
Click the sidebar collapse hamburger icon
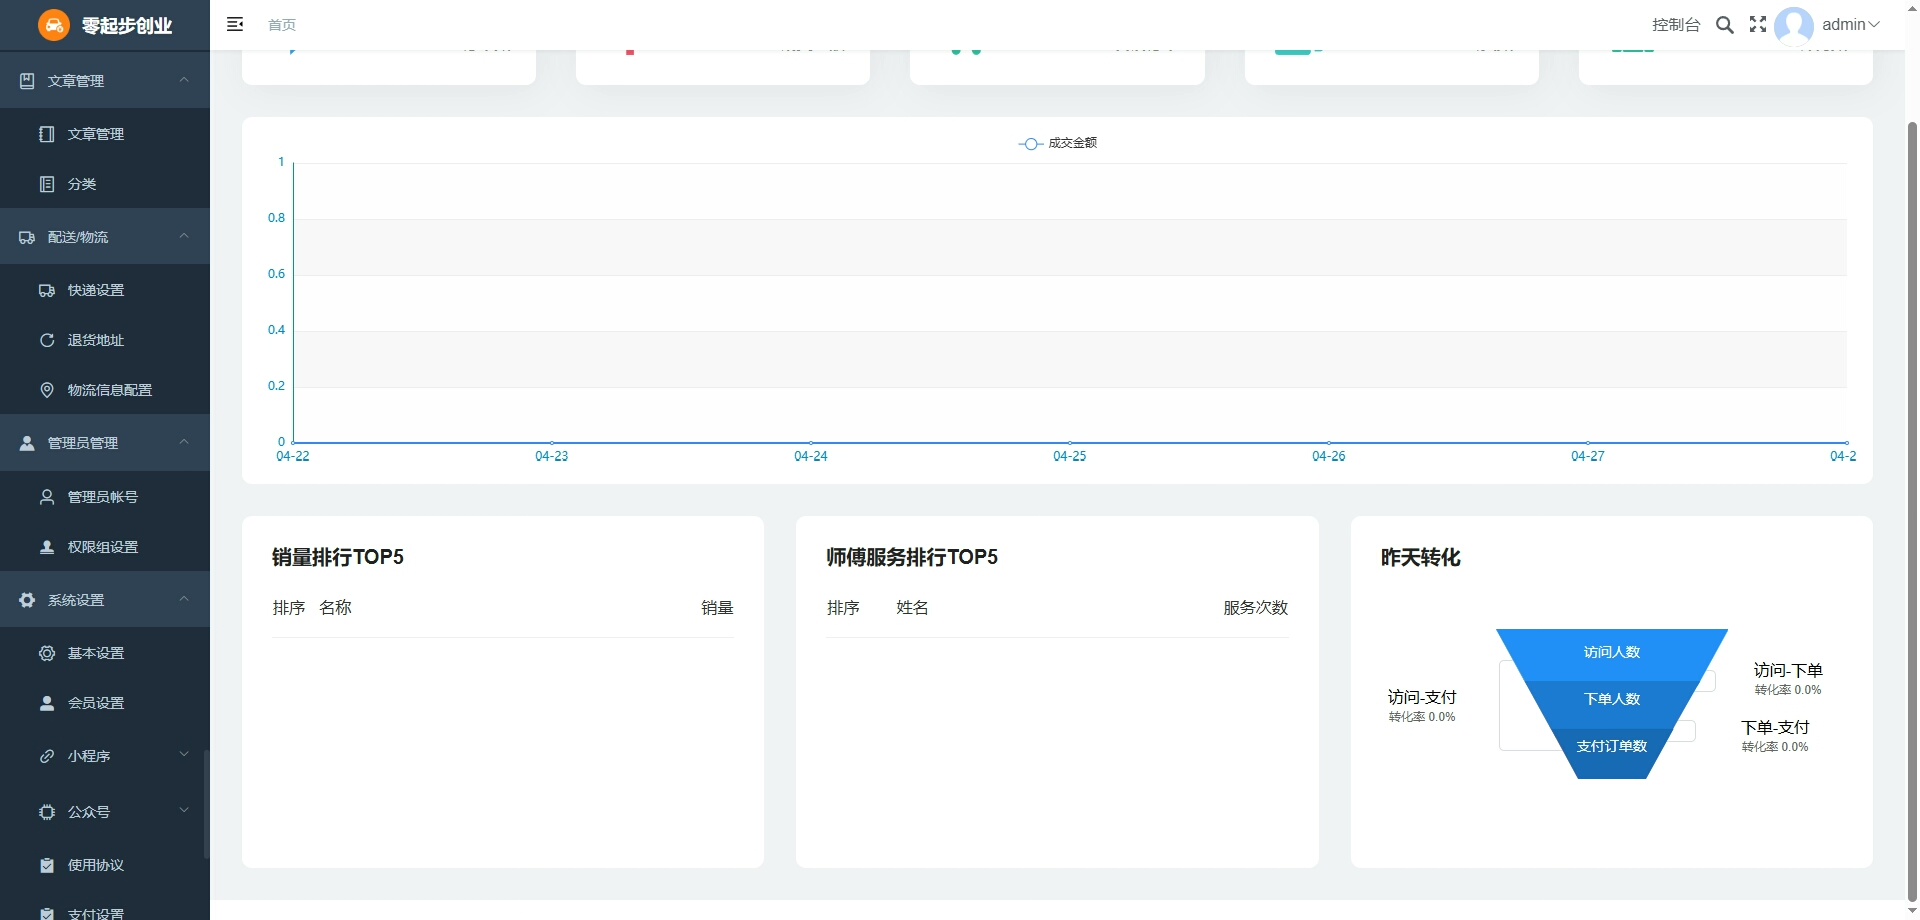click(x=235, y=24)
